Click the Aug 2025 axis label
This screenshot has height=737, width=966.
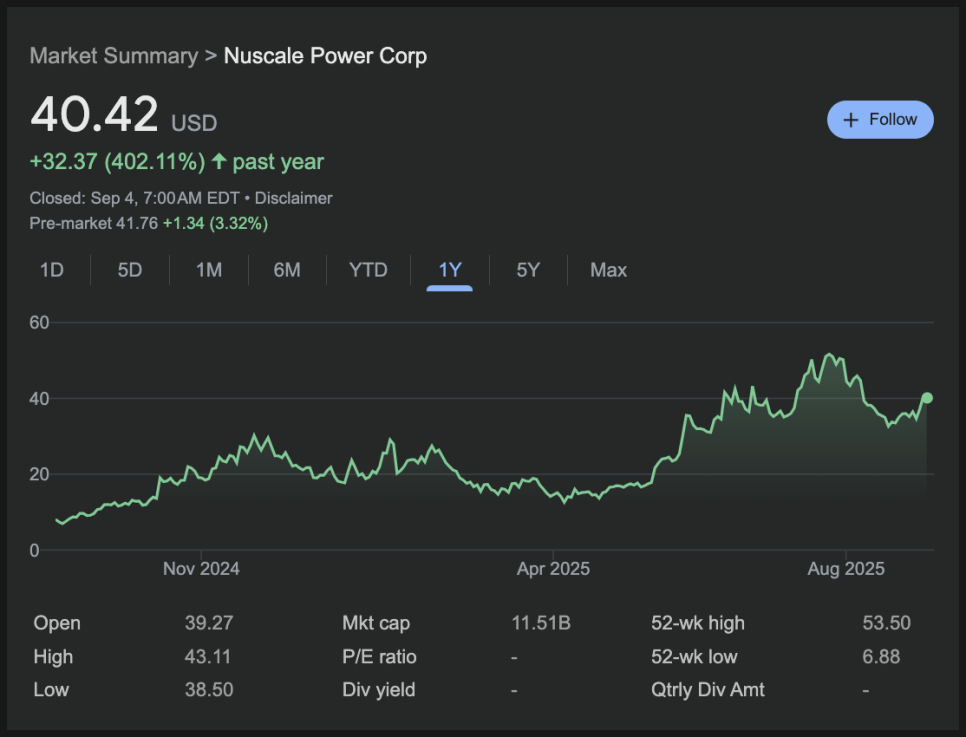(x=846, y=569)
